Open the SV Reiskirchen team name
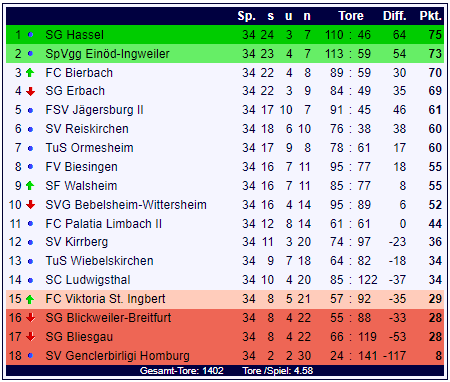This screenshot has width=450, height=382. (87, 129)
